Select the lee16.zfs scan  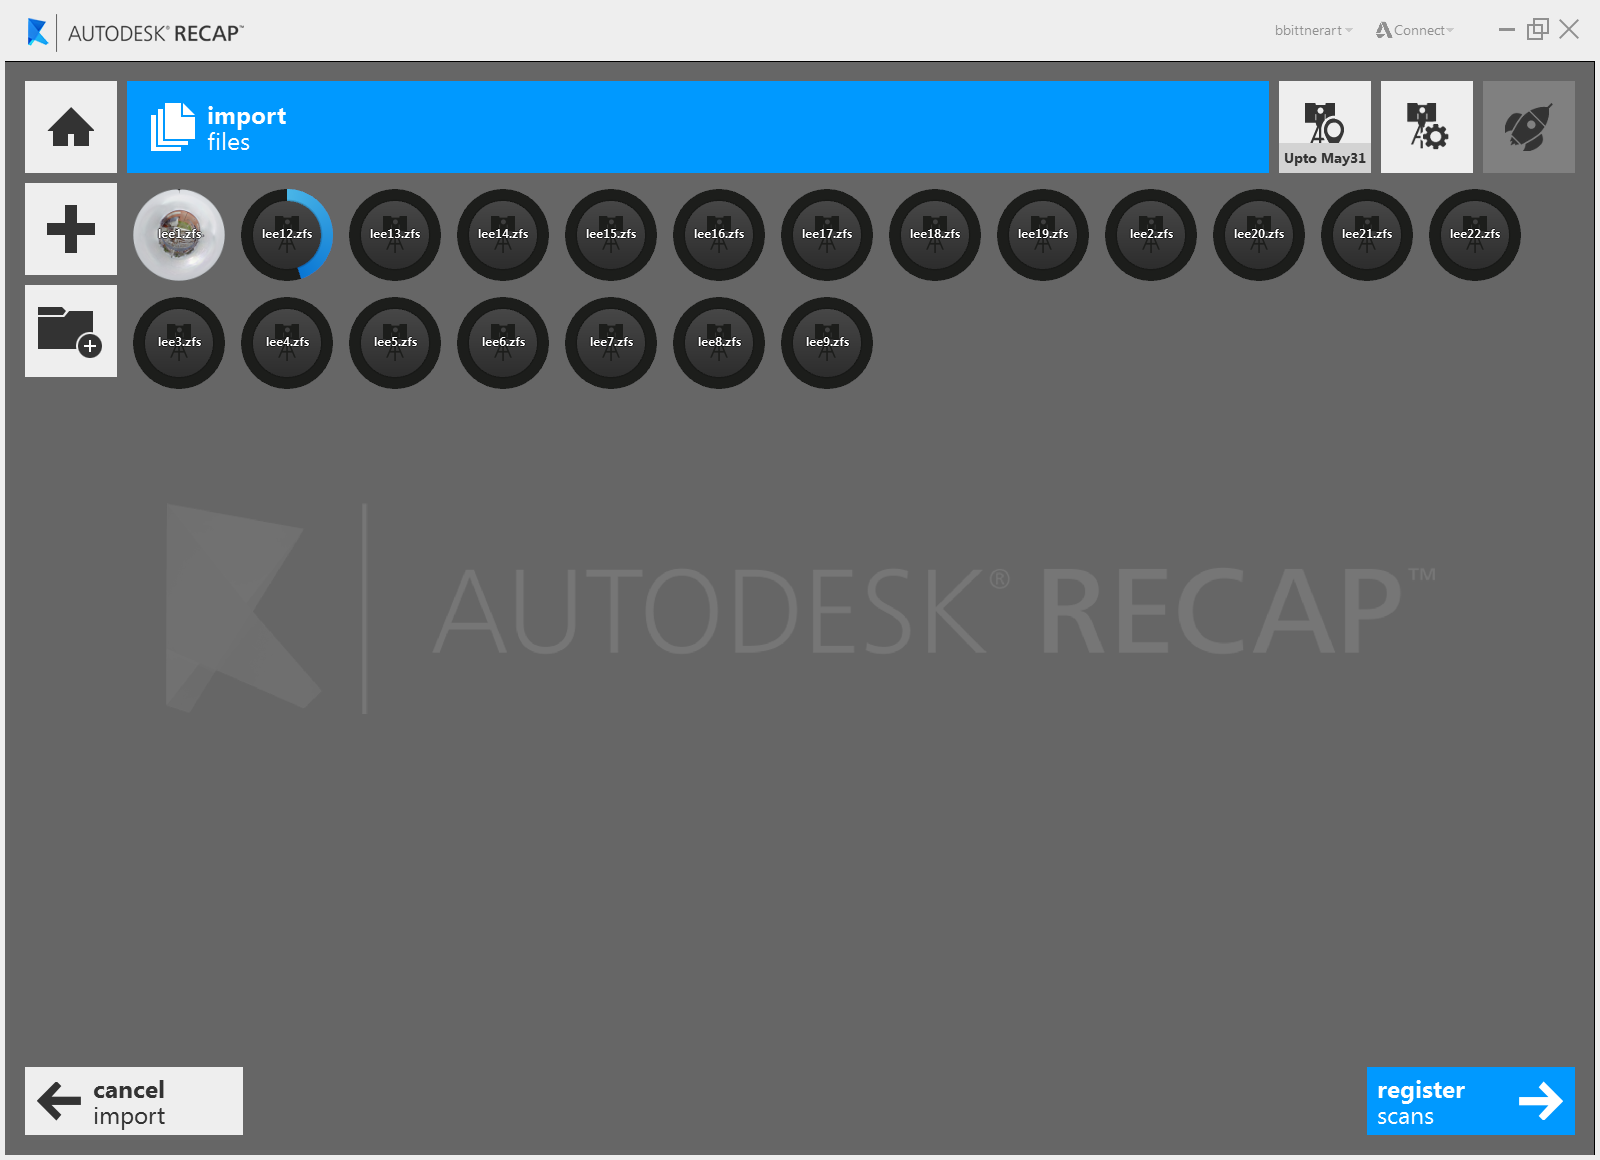point(719,235)
